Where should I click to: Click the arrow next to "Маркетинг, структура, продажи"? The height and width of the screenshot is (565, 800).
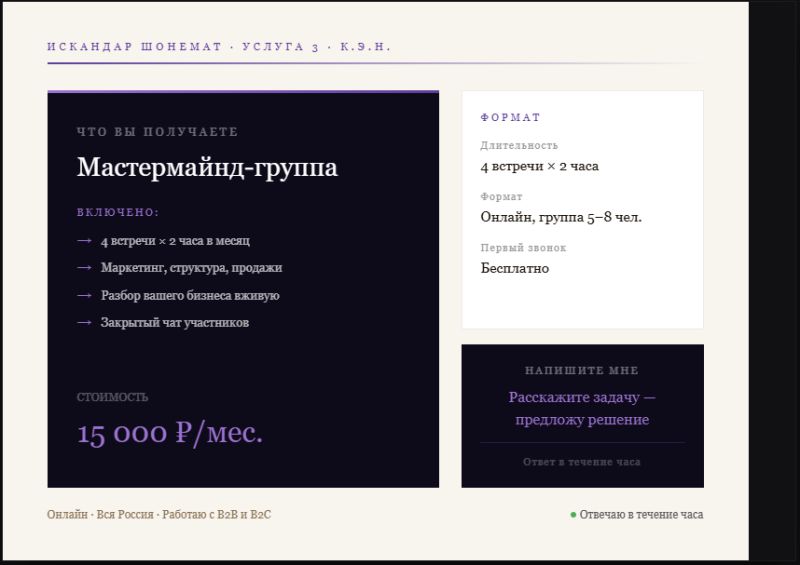pyautogui.click(x=84, y=269)
